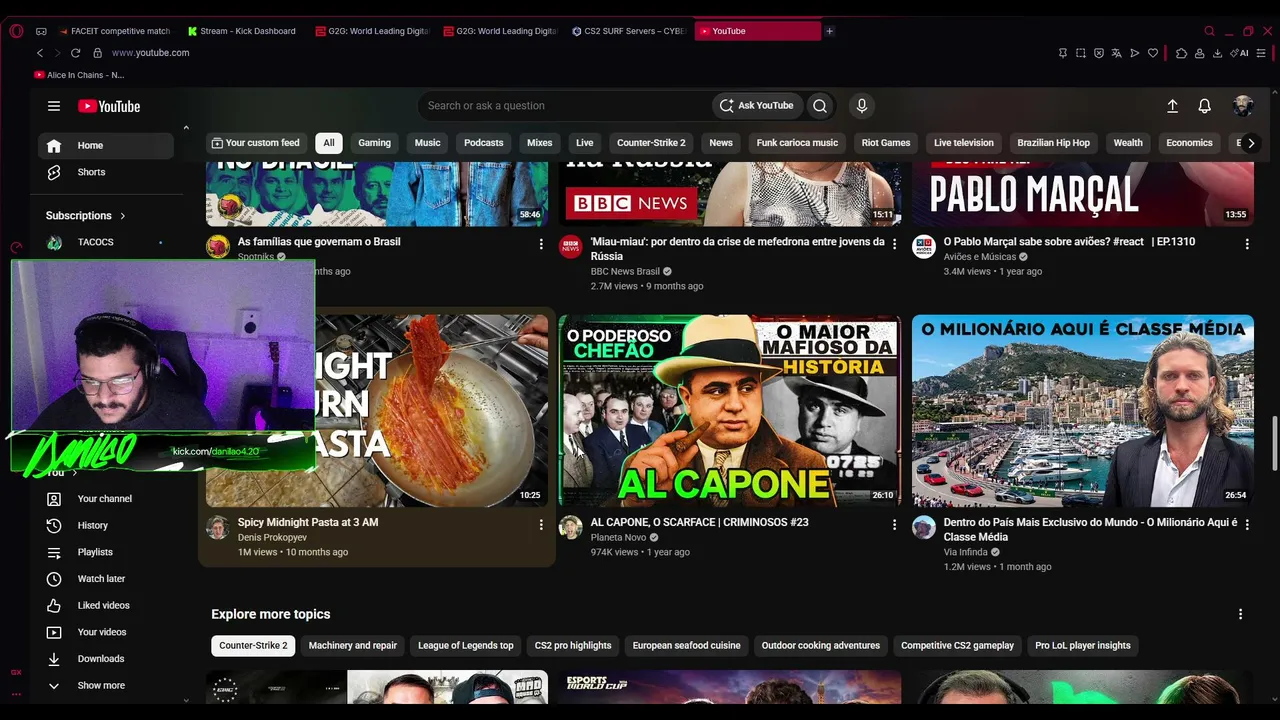The image size is (1280, 720).
Task: Select League of Legends top topic
Action: tap(466, 646)
